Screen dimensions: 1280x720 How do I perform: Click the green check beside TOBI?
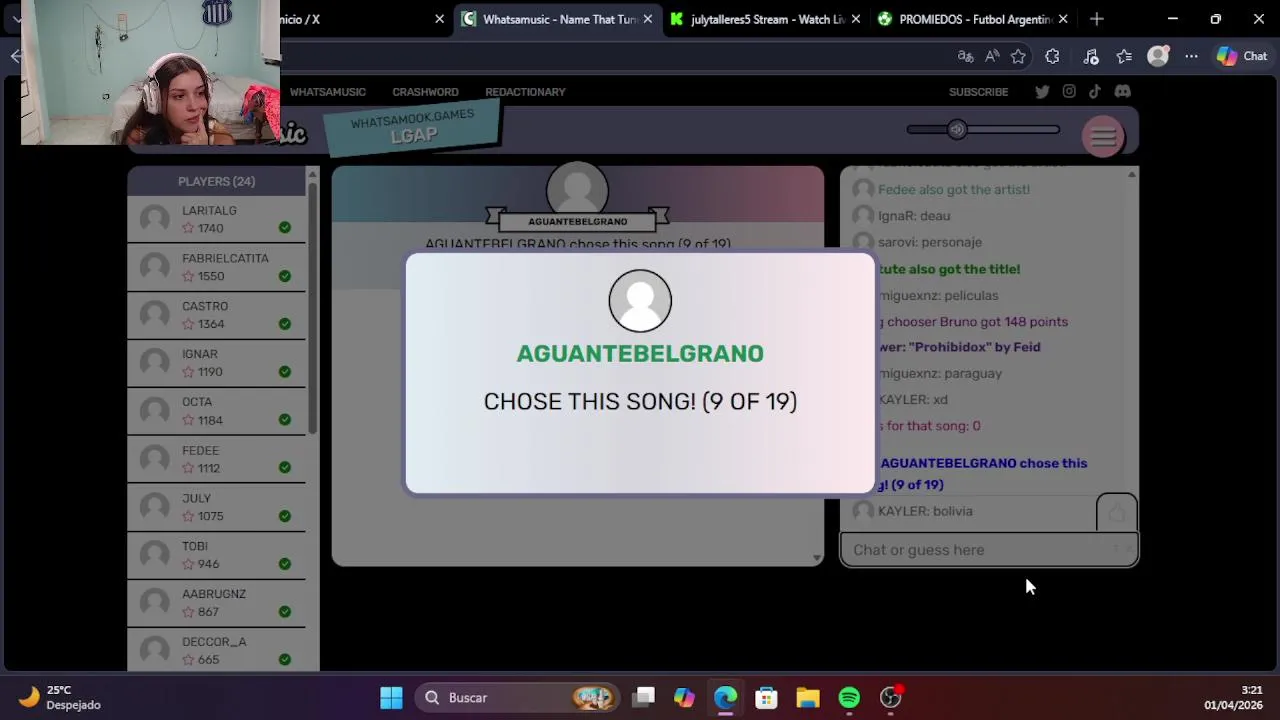click(285, 564)
